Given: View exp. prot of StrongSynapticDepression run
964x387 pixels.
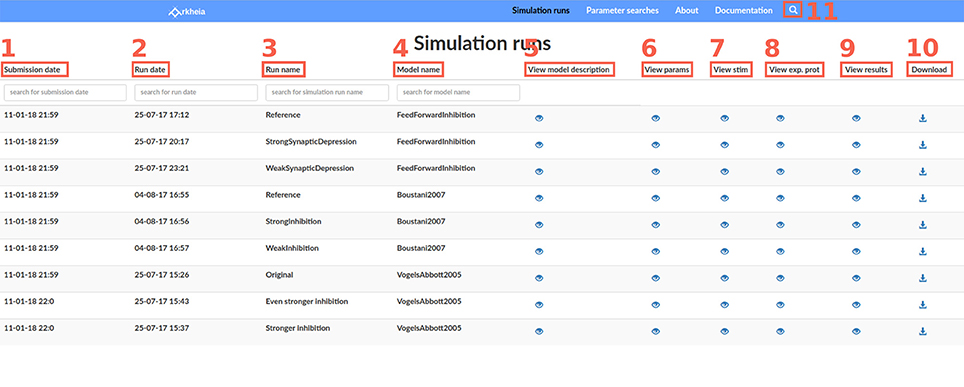Looking at the screenshot, I should [780, 145].
